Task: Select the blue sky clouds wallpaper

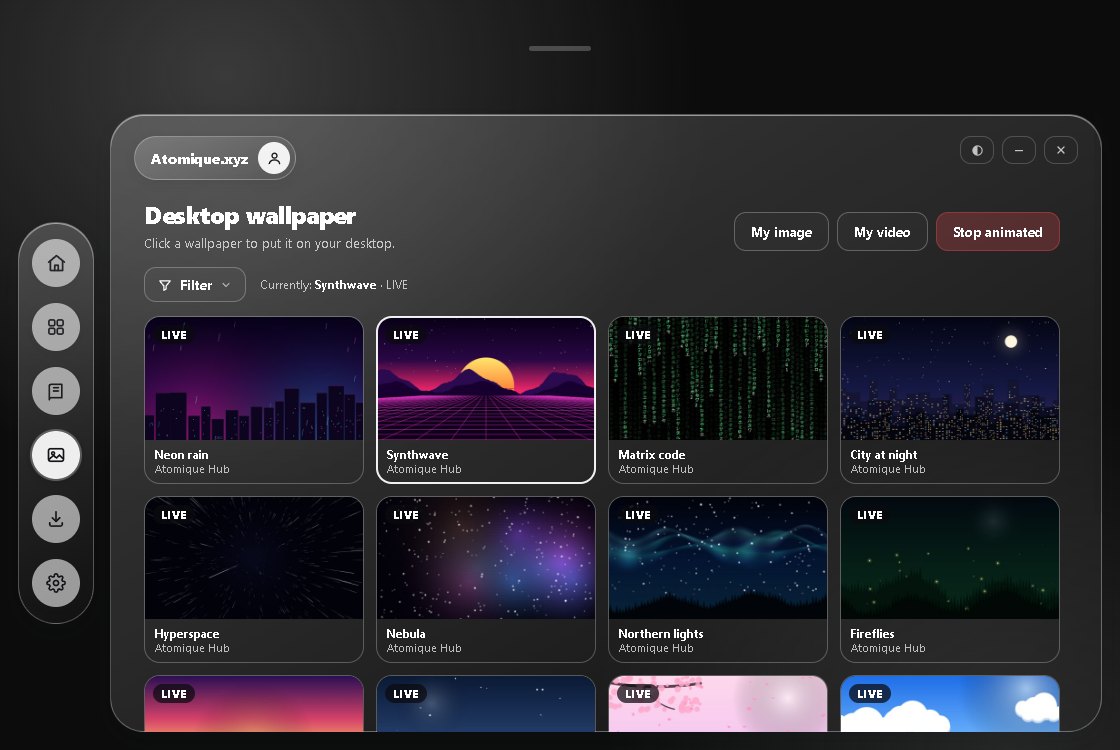Action: pos(950,704)
